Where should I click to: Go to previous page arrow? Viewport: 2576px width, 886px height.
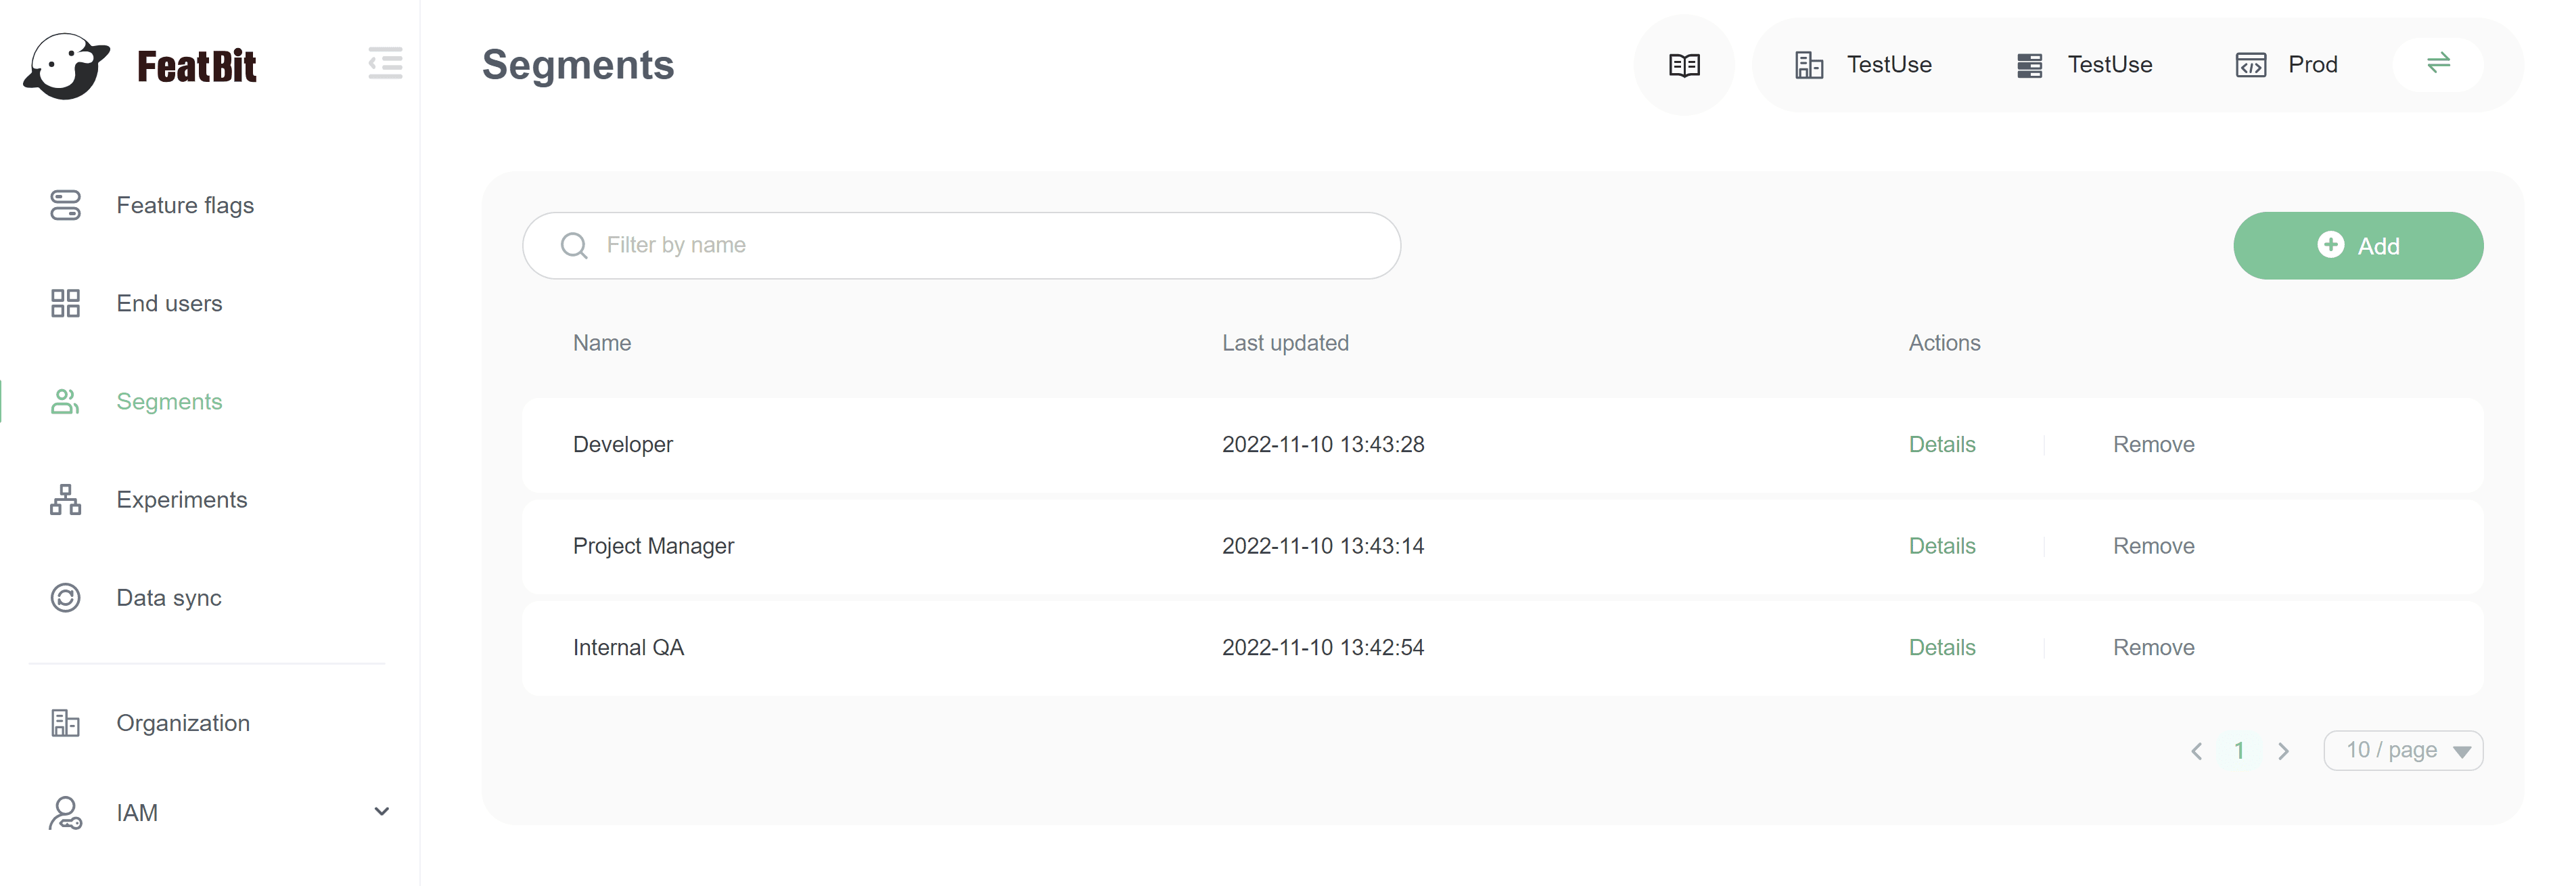(x=2196, y=751)
